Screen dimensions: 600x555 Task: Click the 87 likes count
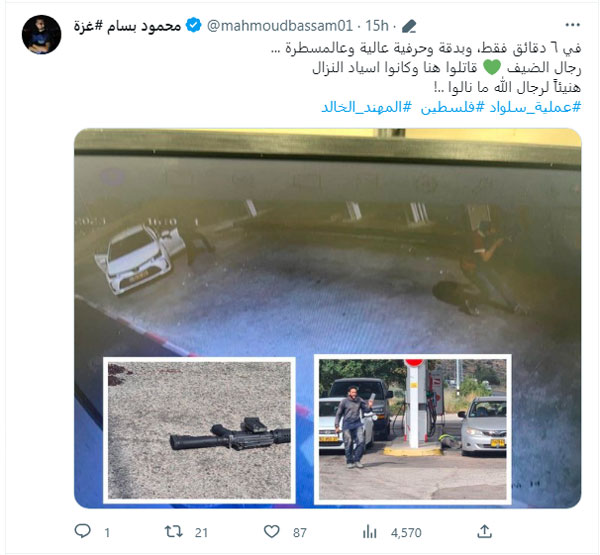tap(300, 533)
